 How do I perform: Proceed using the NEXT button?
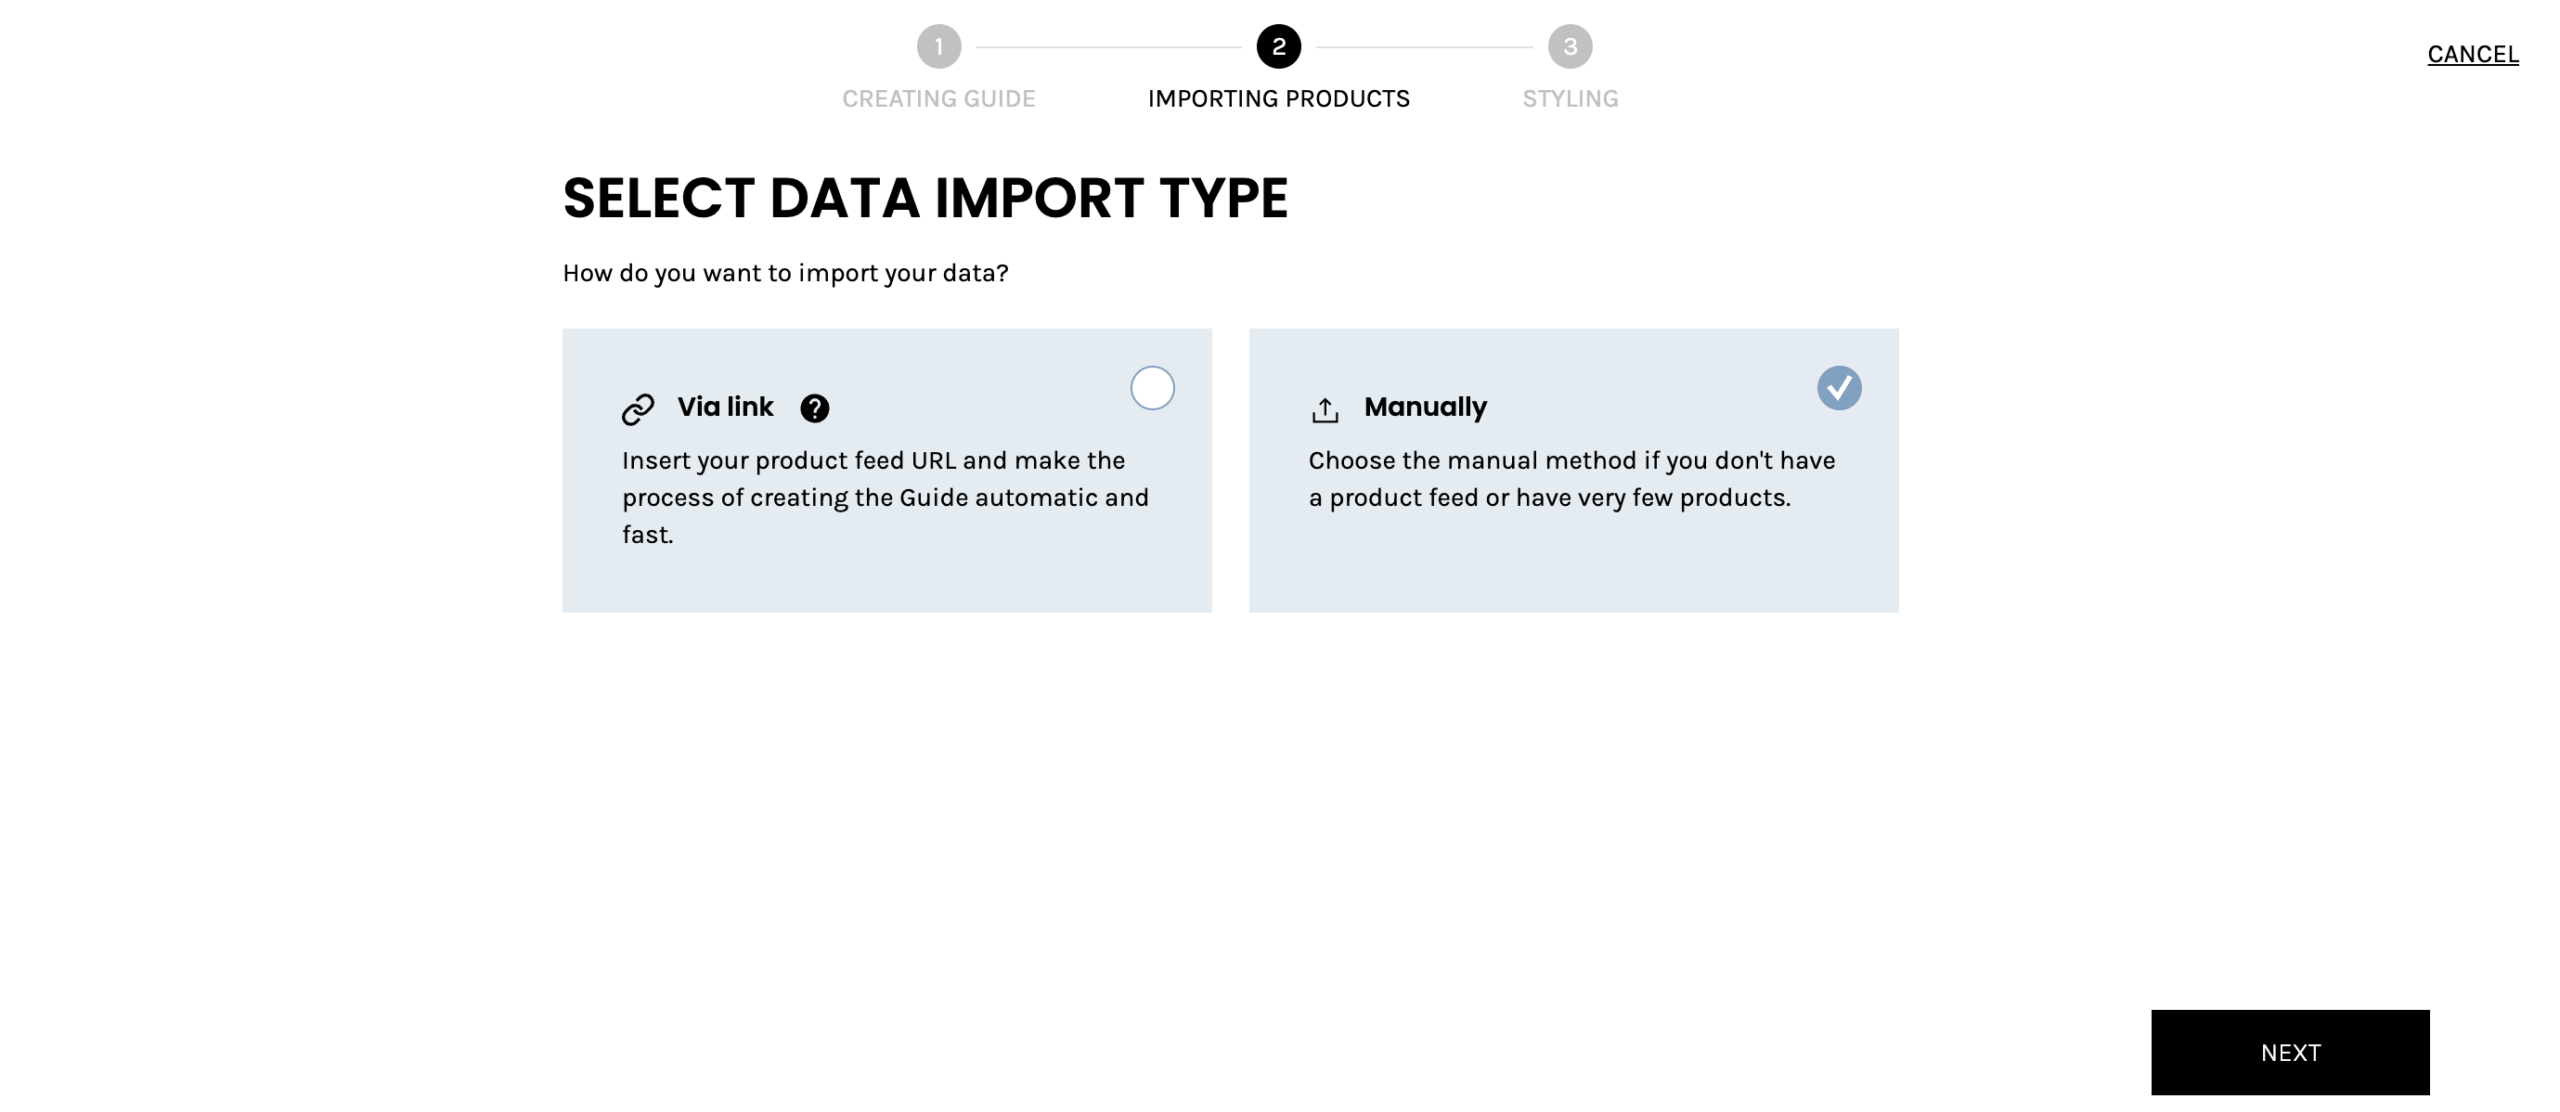point(2290,1052)
